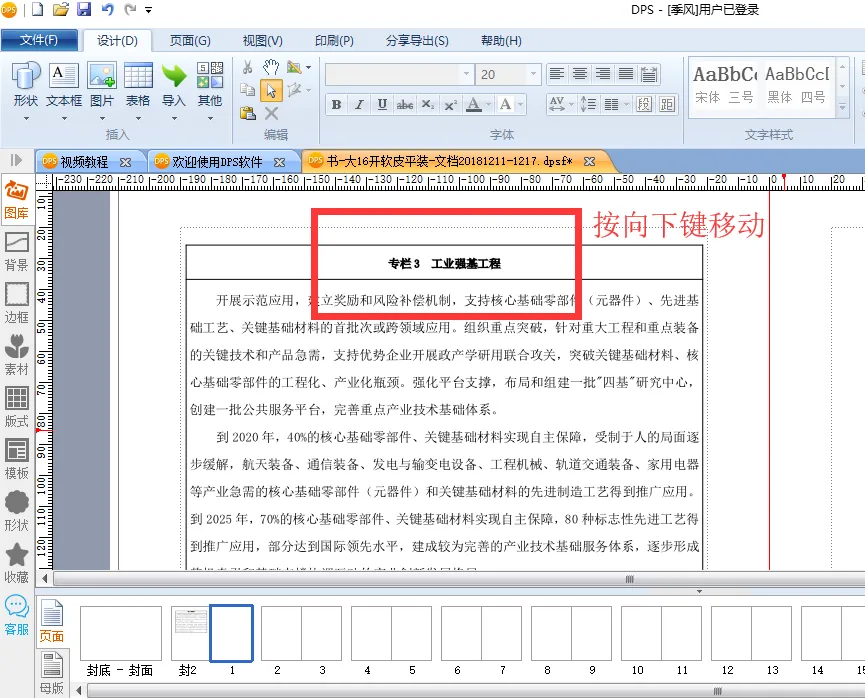Switch to the 印刷(P) ribbon tab
Image resolution: width=865 pixels, height=698 pixels.
[334, 41]
